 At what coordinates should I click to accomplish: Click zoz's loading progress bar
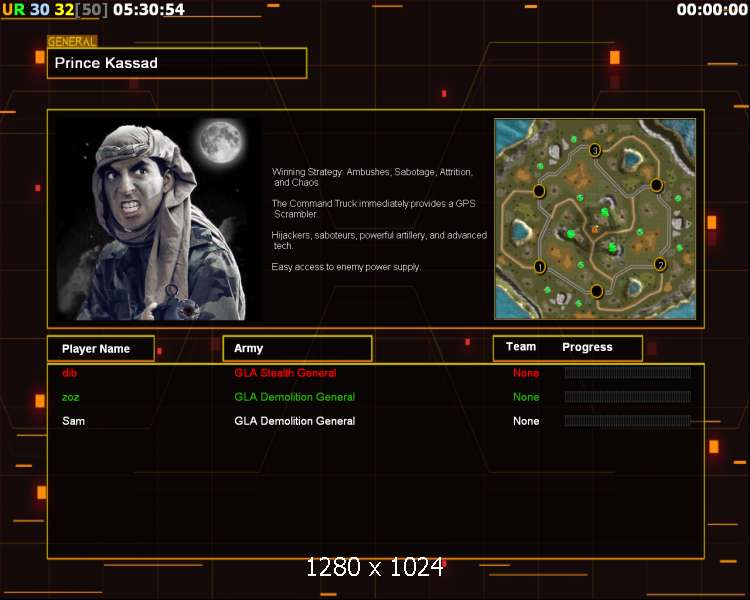pyautogui.click(x=628, y=396)
